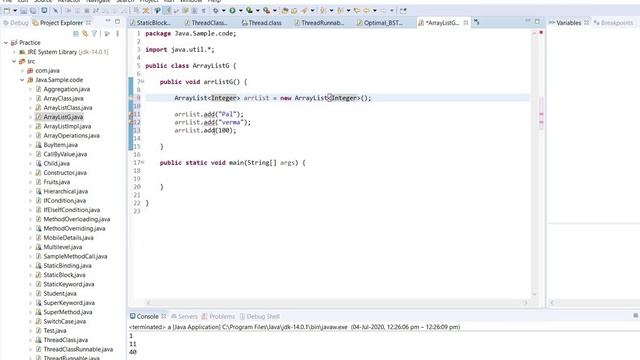Click the green Run toolbar icon
Image resolution: width=640 pixels, height=360 pixels.
click(232, 11)
